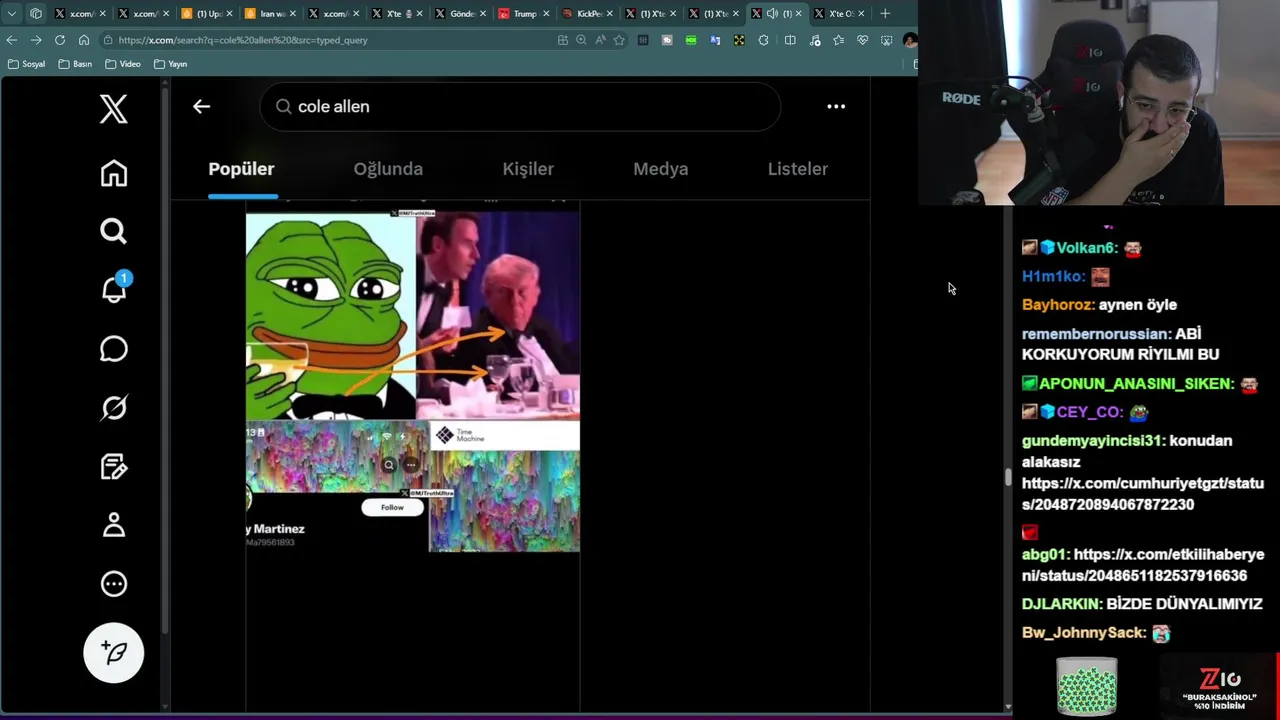1280x720 pixels.
Task: Click chat username gundemyayincisi31
Action: coord(1093,441)
